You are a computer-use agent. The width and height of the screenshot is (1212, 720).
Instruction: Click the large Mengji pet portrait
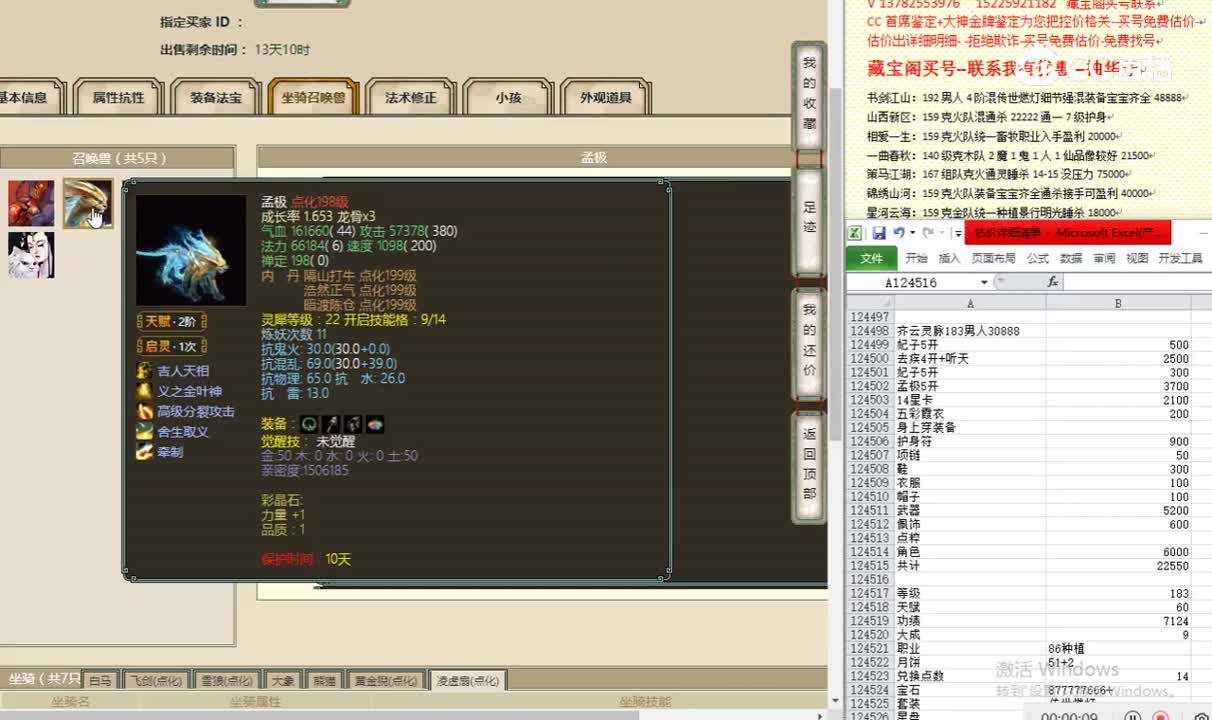coord(191,250)
